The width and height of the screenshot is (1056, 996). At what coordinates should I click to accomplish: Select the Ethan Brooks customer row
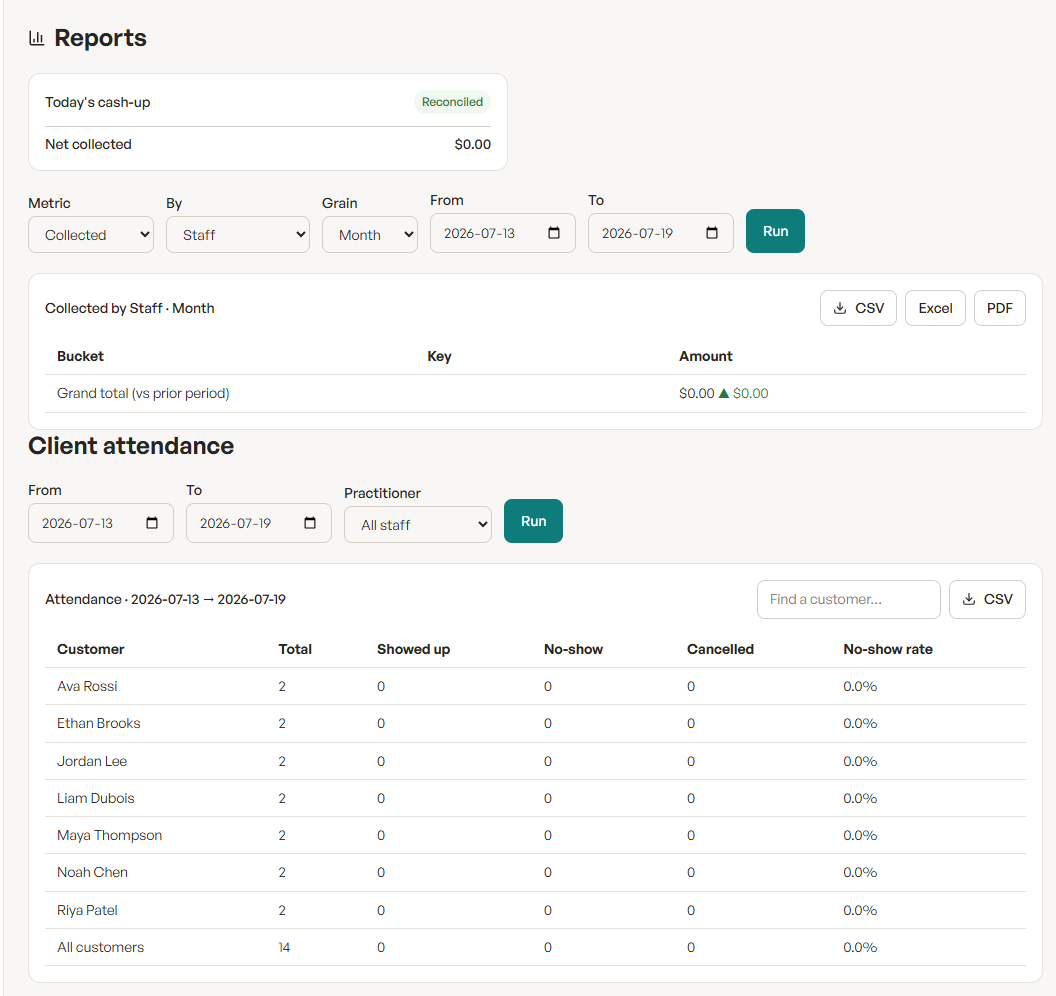click(x=535, y=724)
